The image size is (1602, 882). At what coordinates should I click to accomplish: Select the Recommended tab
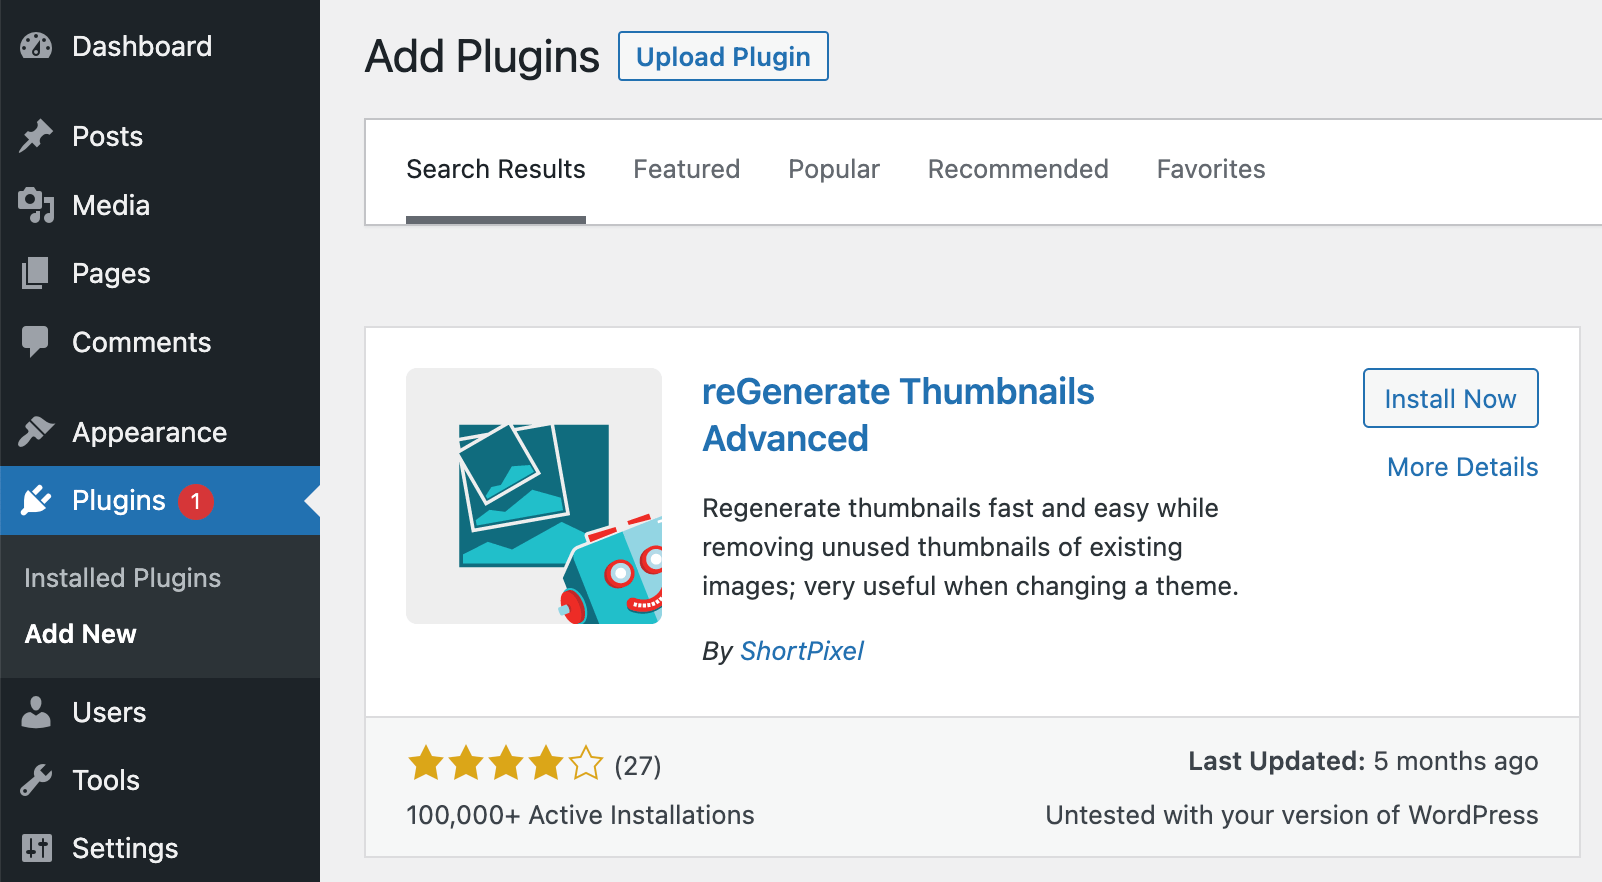(x=1017, y=169)
